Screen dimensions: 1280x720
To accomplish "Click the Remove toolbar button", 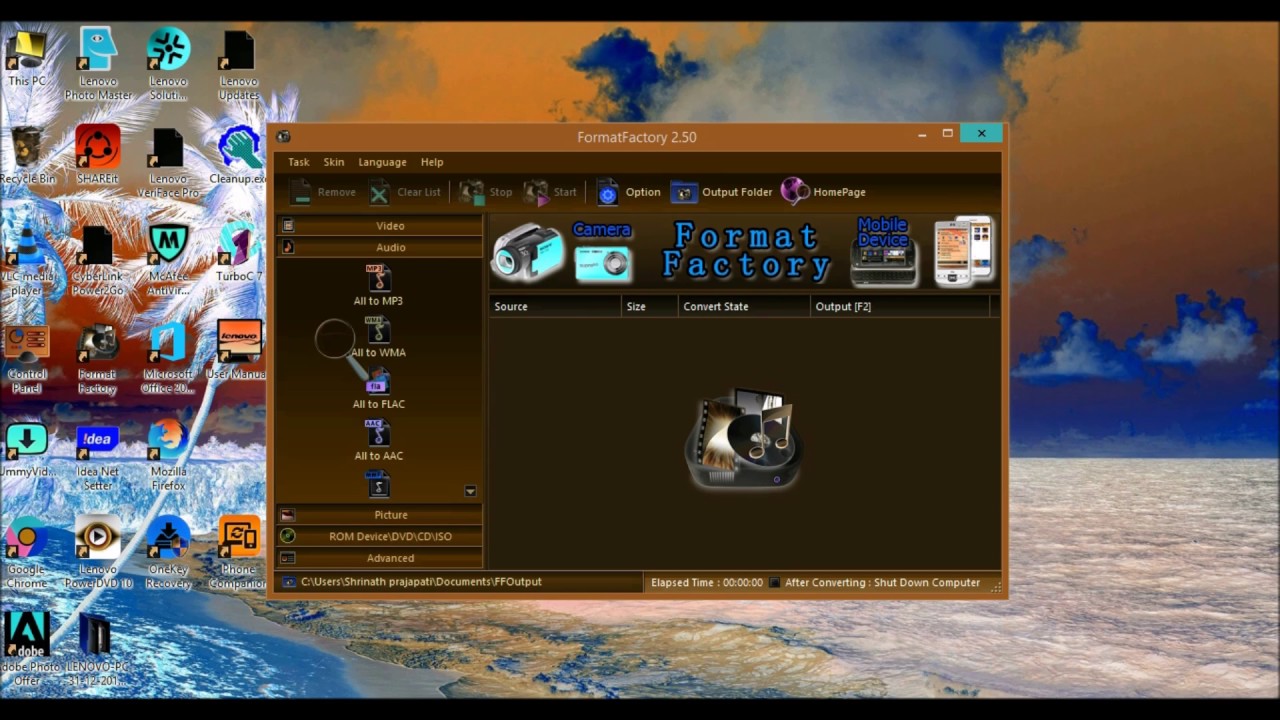I will [x=323, y=192].
